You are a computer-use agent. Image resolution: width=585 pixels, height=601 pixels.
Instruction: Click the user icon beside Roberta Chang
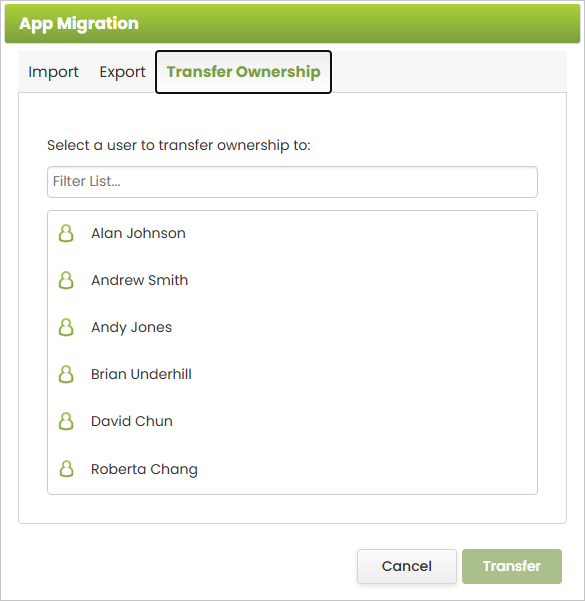click(x=66, y=469)
